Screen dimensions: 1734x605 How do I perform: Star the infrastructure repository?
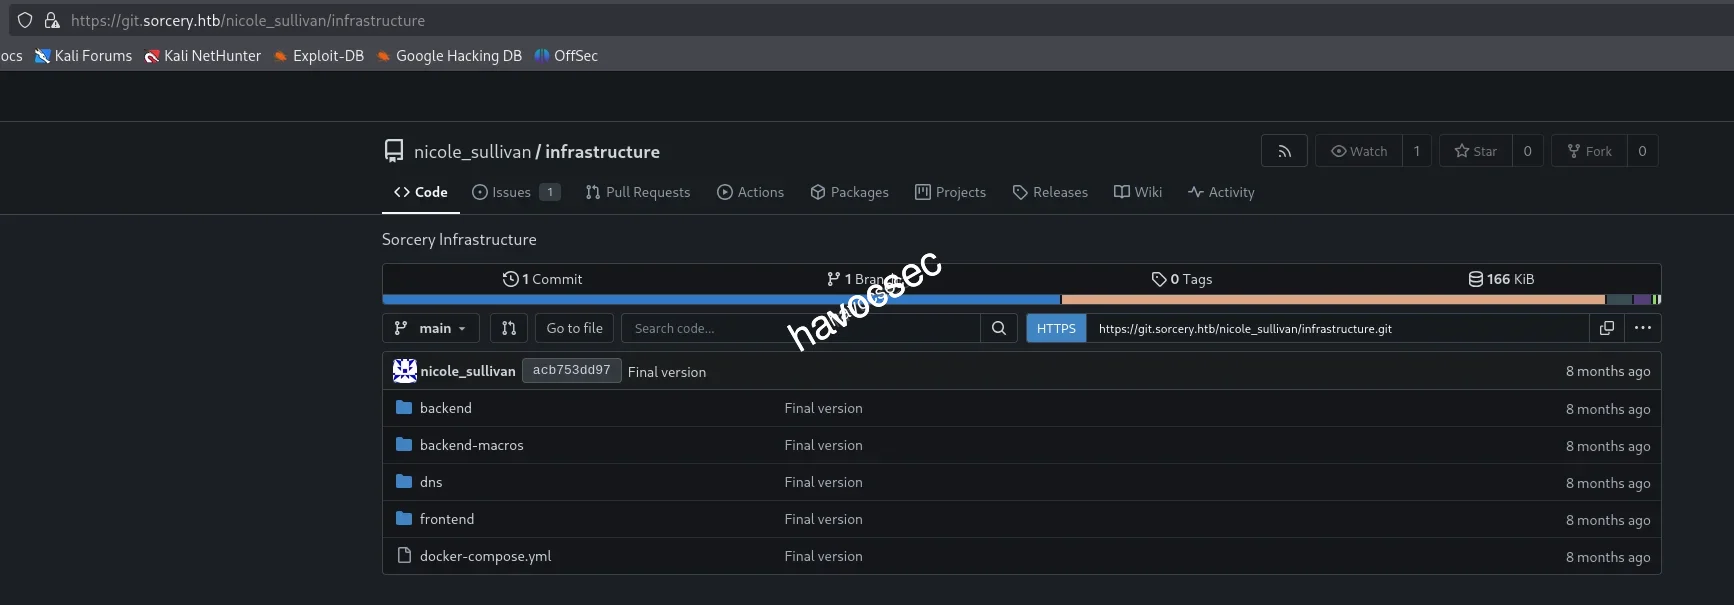[x=1476, y=151]
